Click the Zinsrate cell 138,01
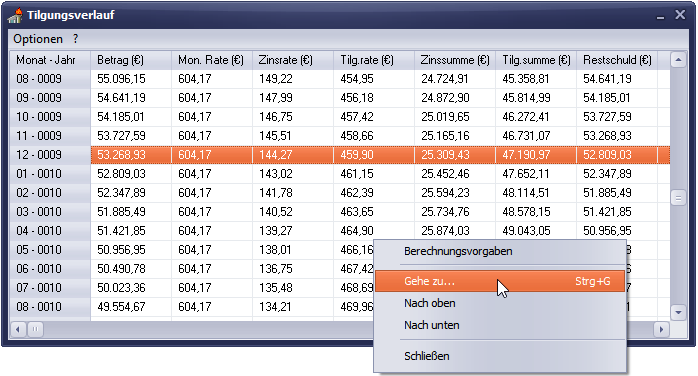 click(293, 250)
